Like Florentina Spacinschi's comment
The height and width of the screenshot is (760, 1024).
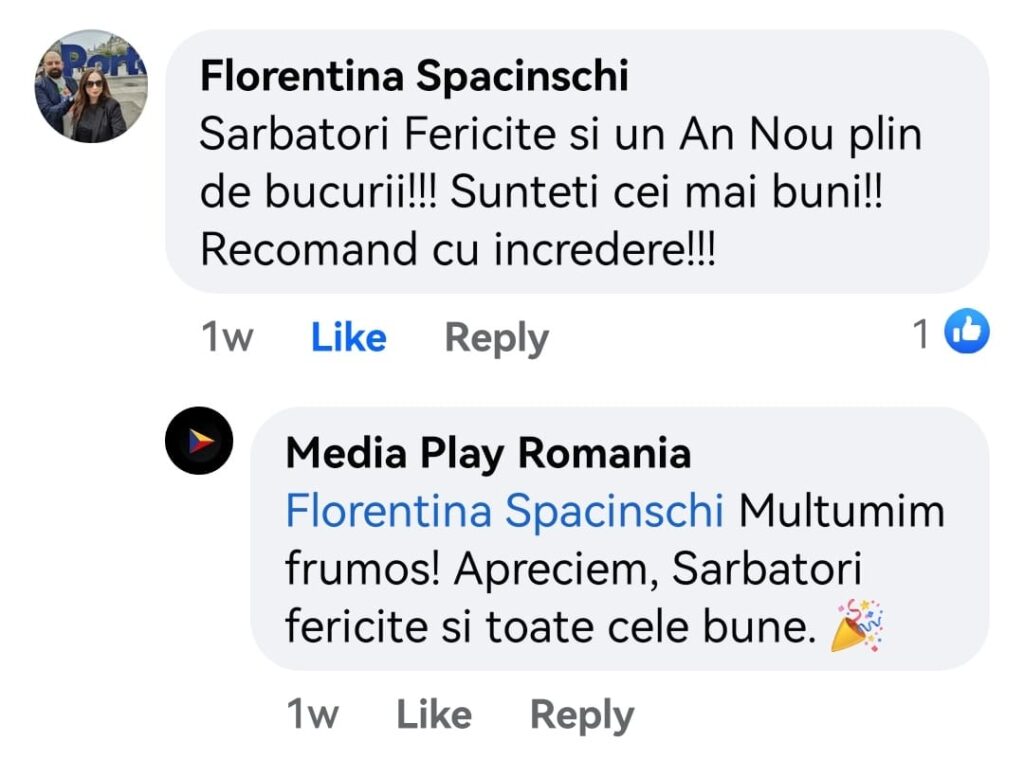point(348,338)
